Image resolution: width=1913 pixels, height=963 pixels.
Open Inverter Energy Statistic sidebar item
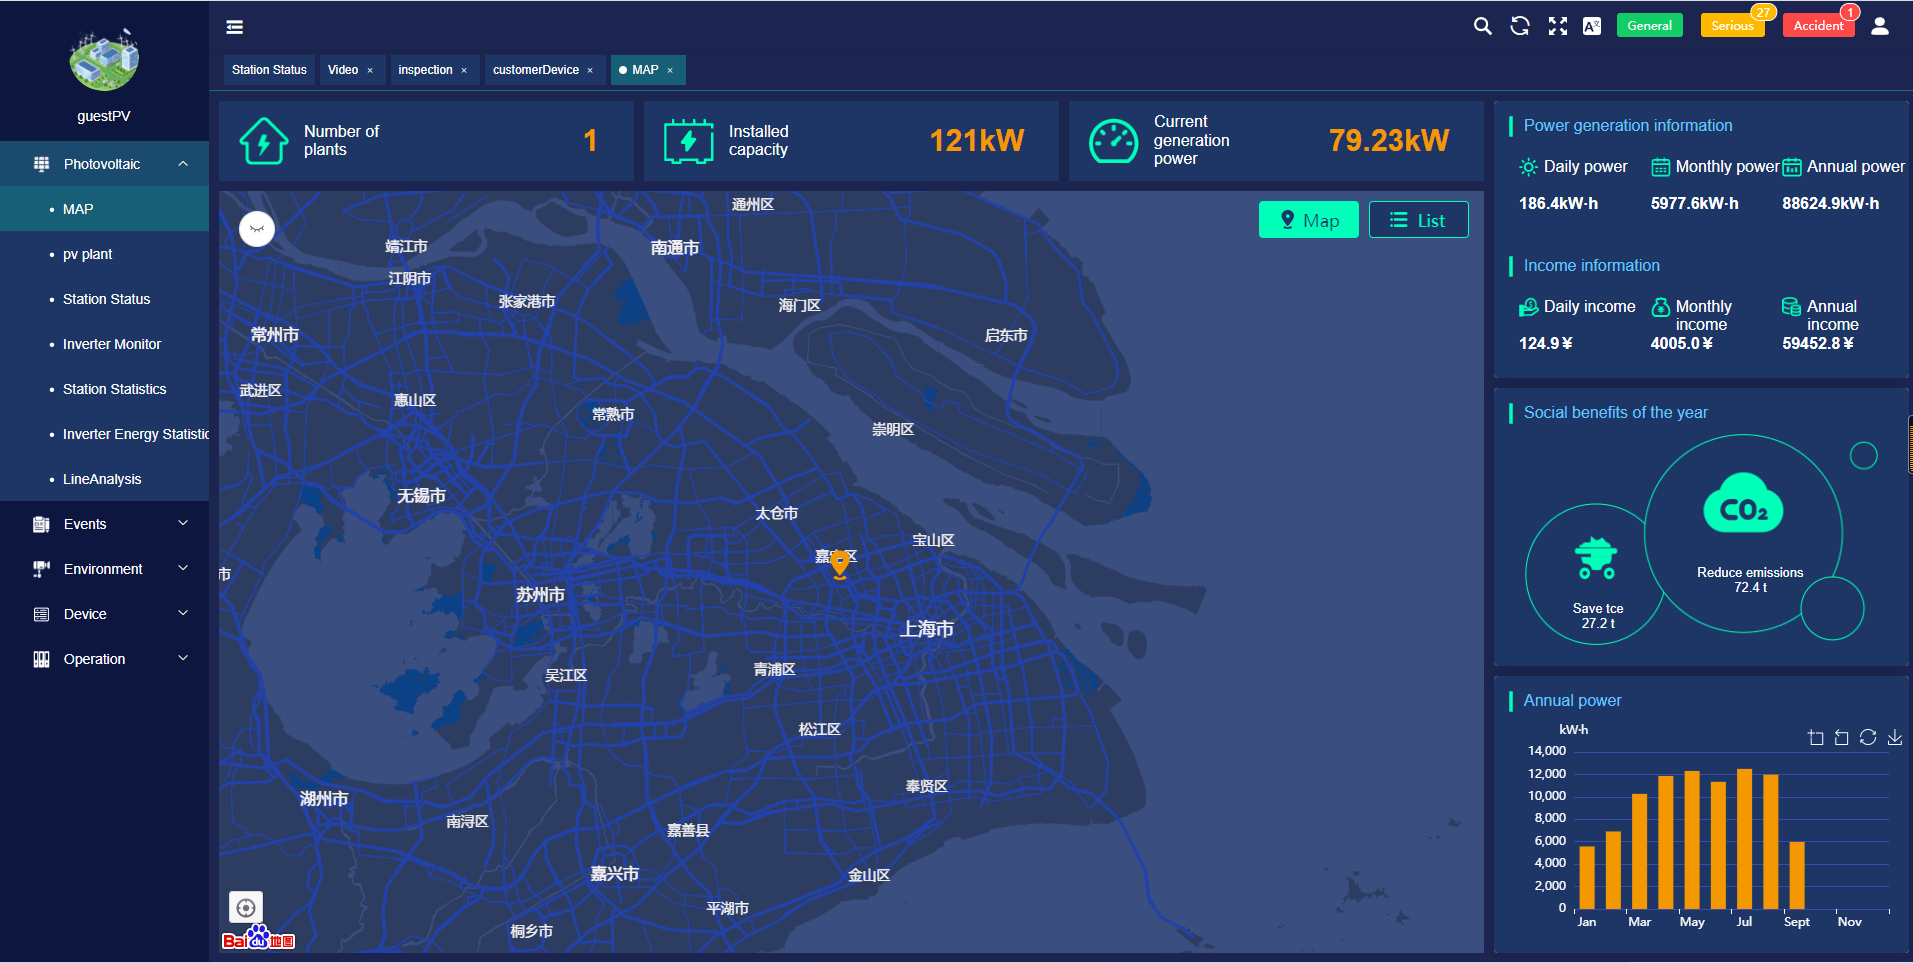tap(104, 434)
